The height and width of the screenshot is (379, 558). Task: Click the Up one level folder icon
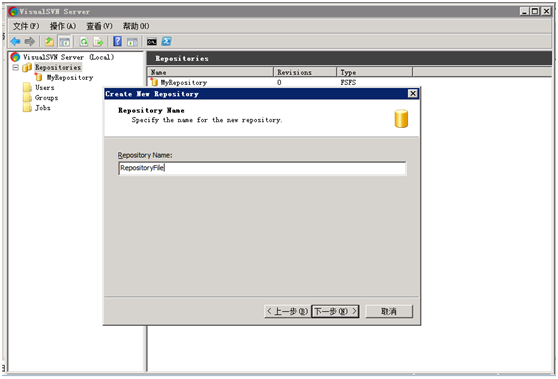(x=49, y=42)
